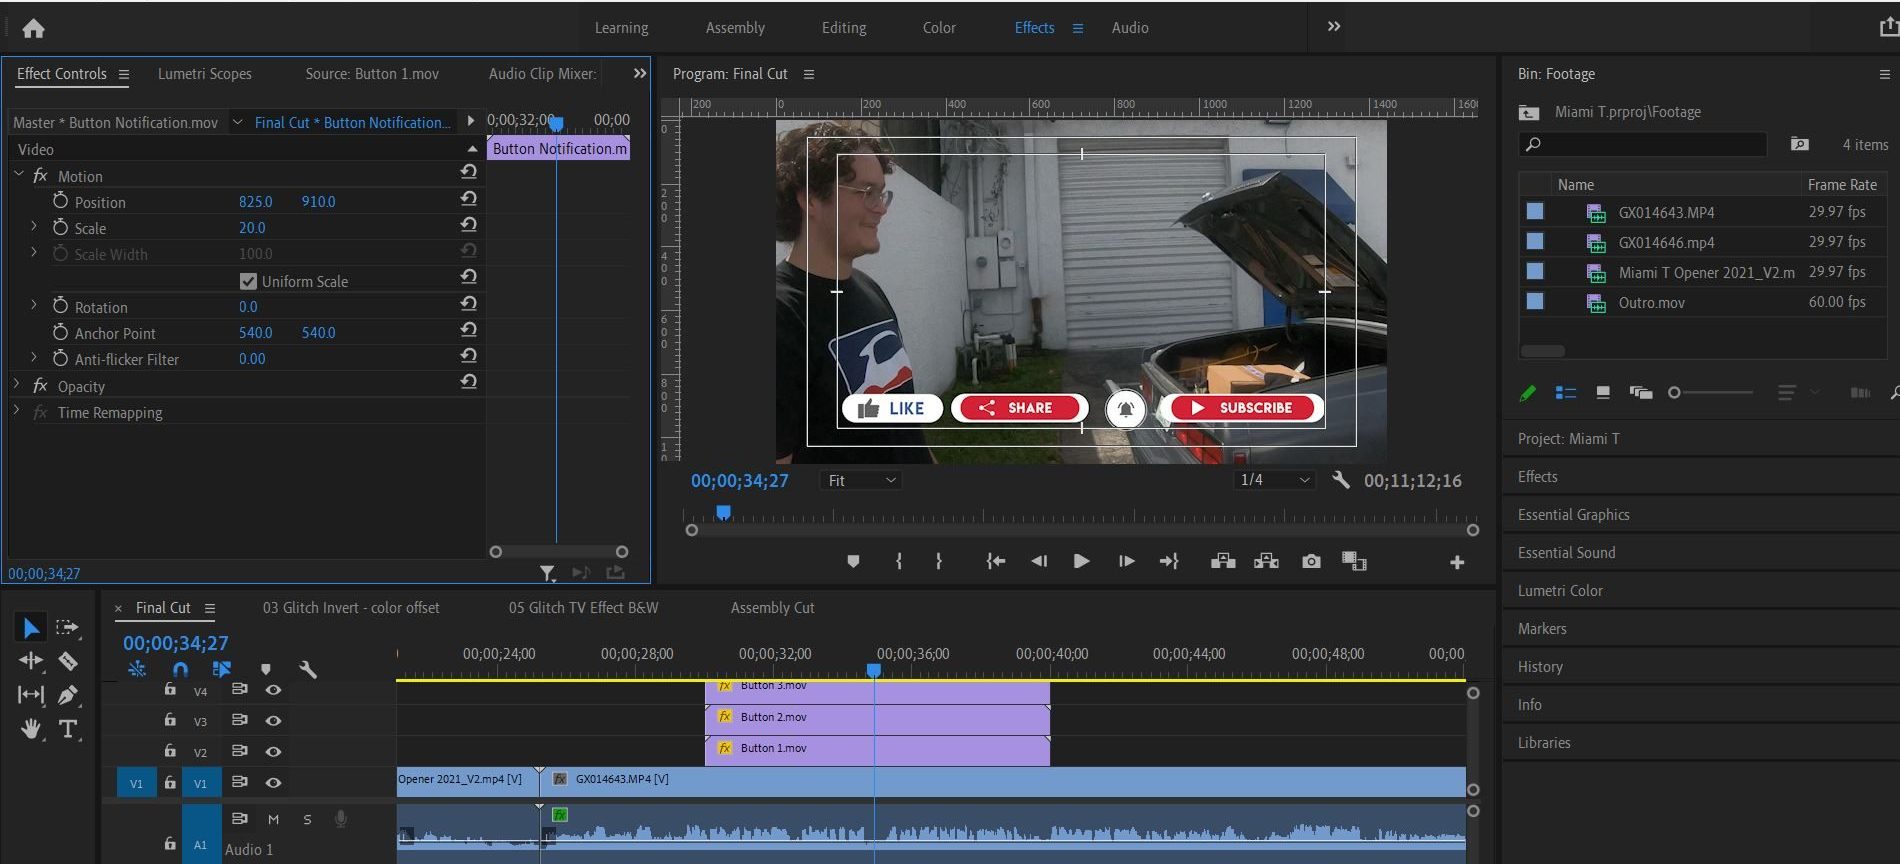The height and width of the screenshot is (864, 1900).
Task: Toggle lock on V4 track
Action: (170, 689)
